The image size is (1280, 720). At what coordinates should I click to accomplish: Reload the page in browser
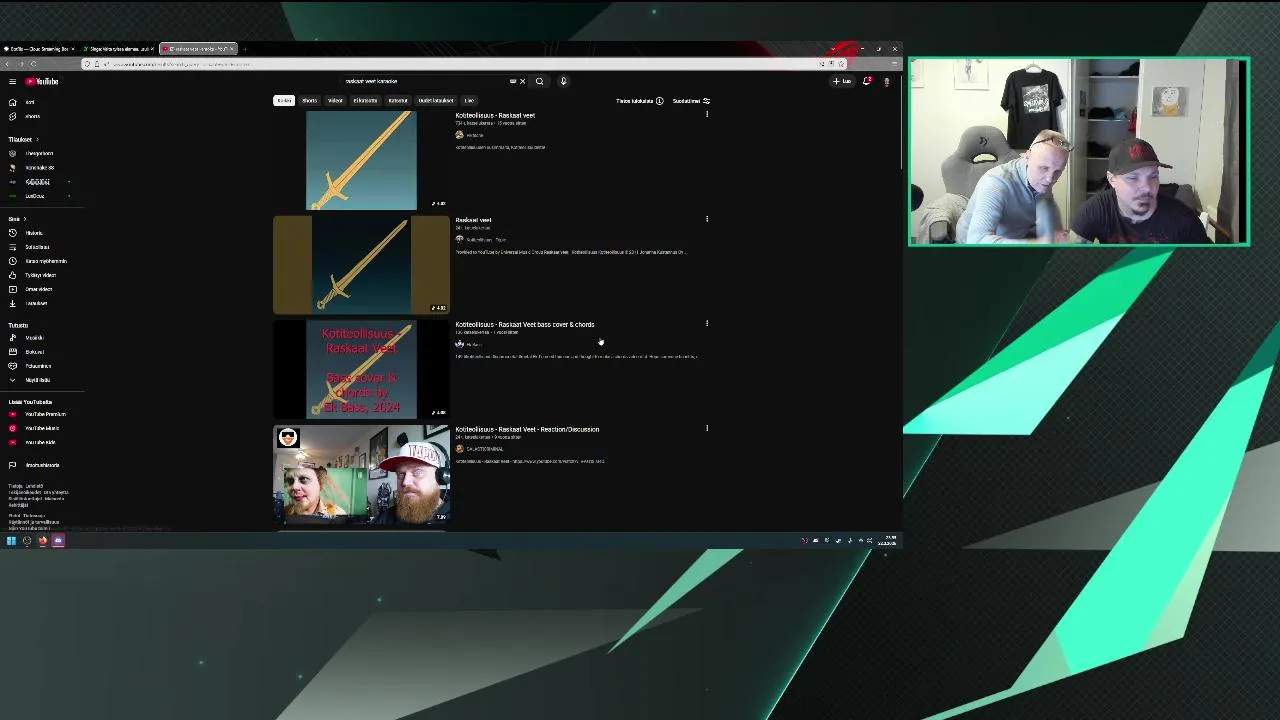[x=33, y=64]
